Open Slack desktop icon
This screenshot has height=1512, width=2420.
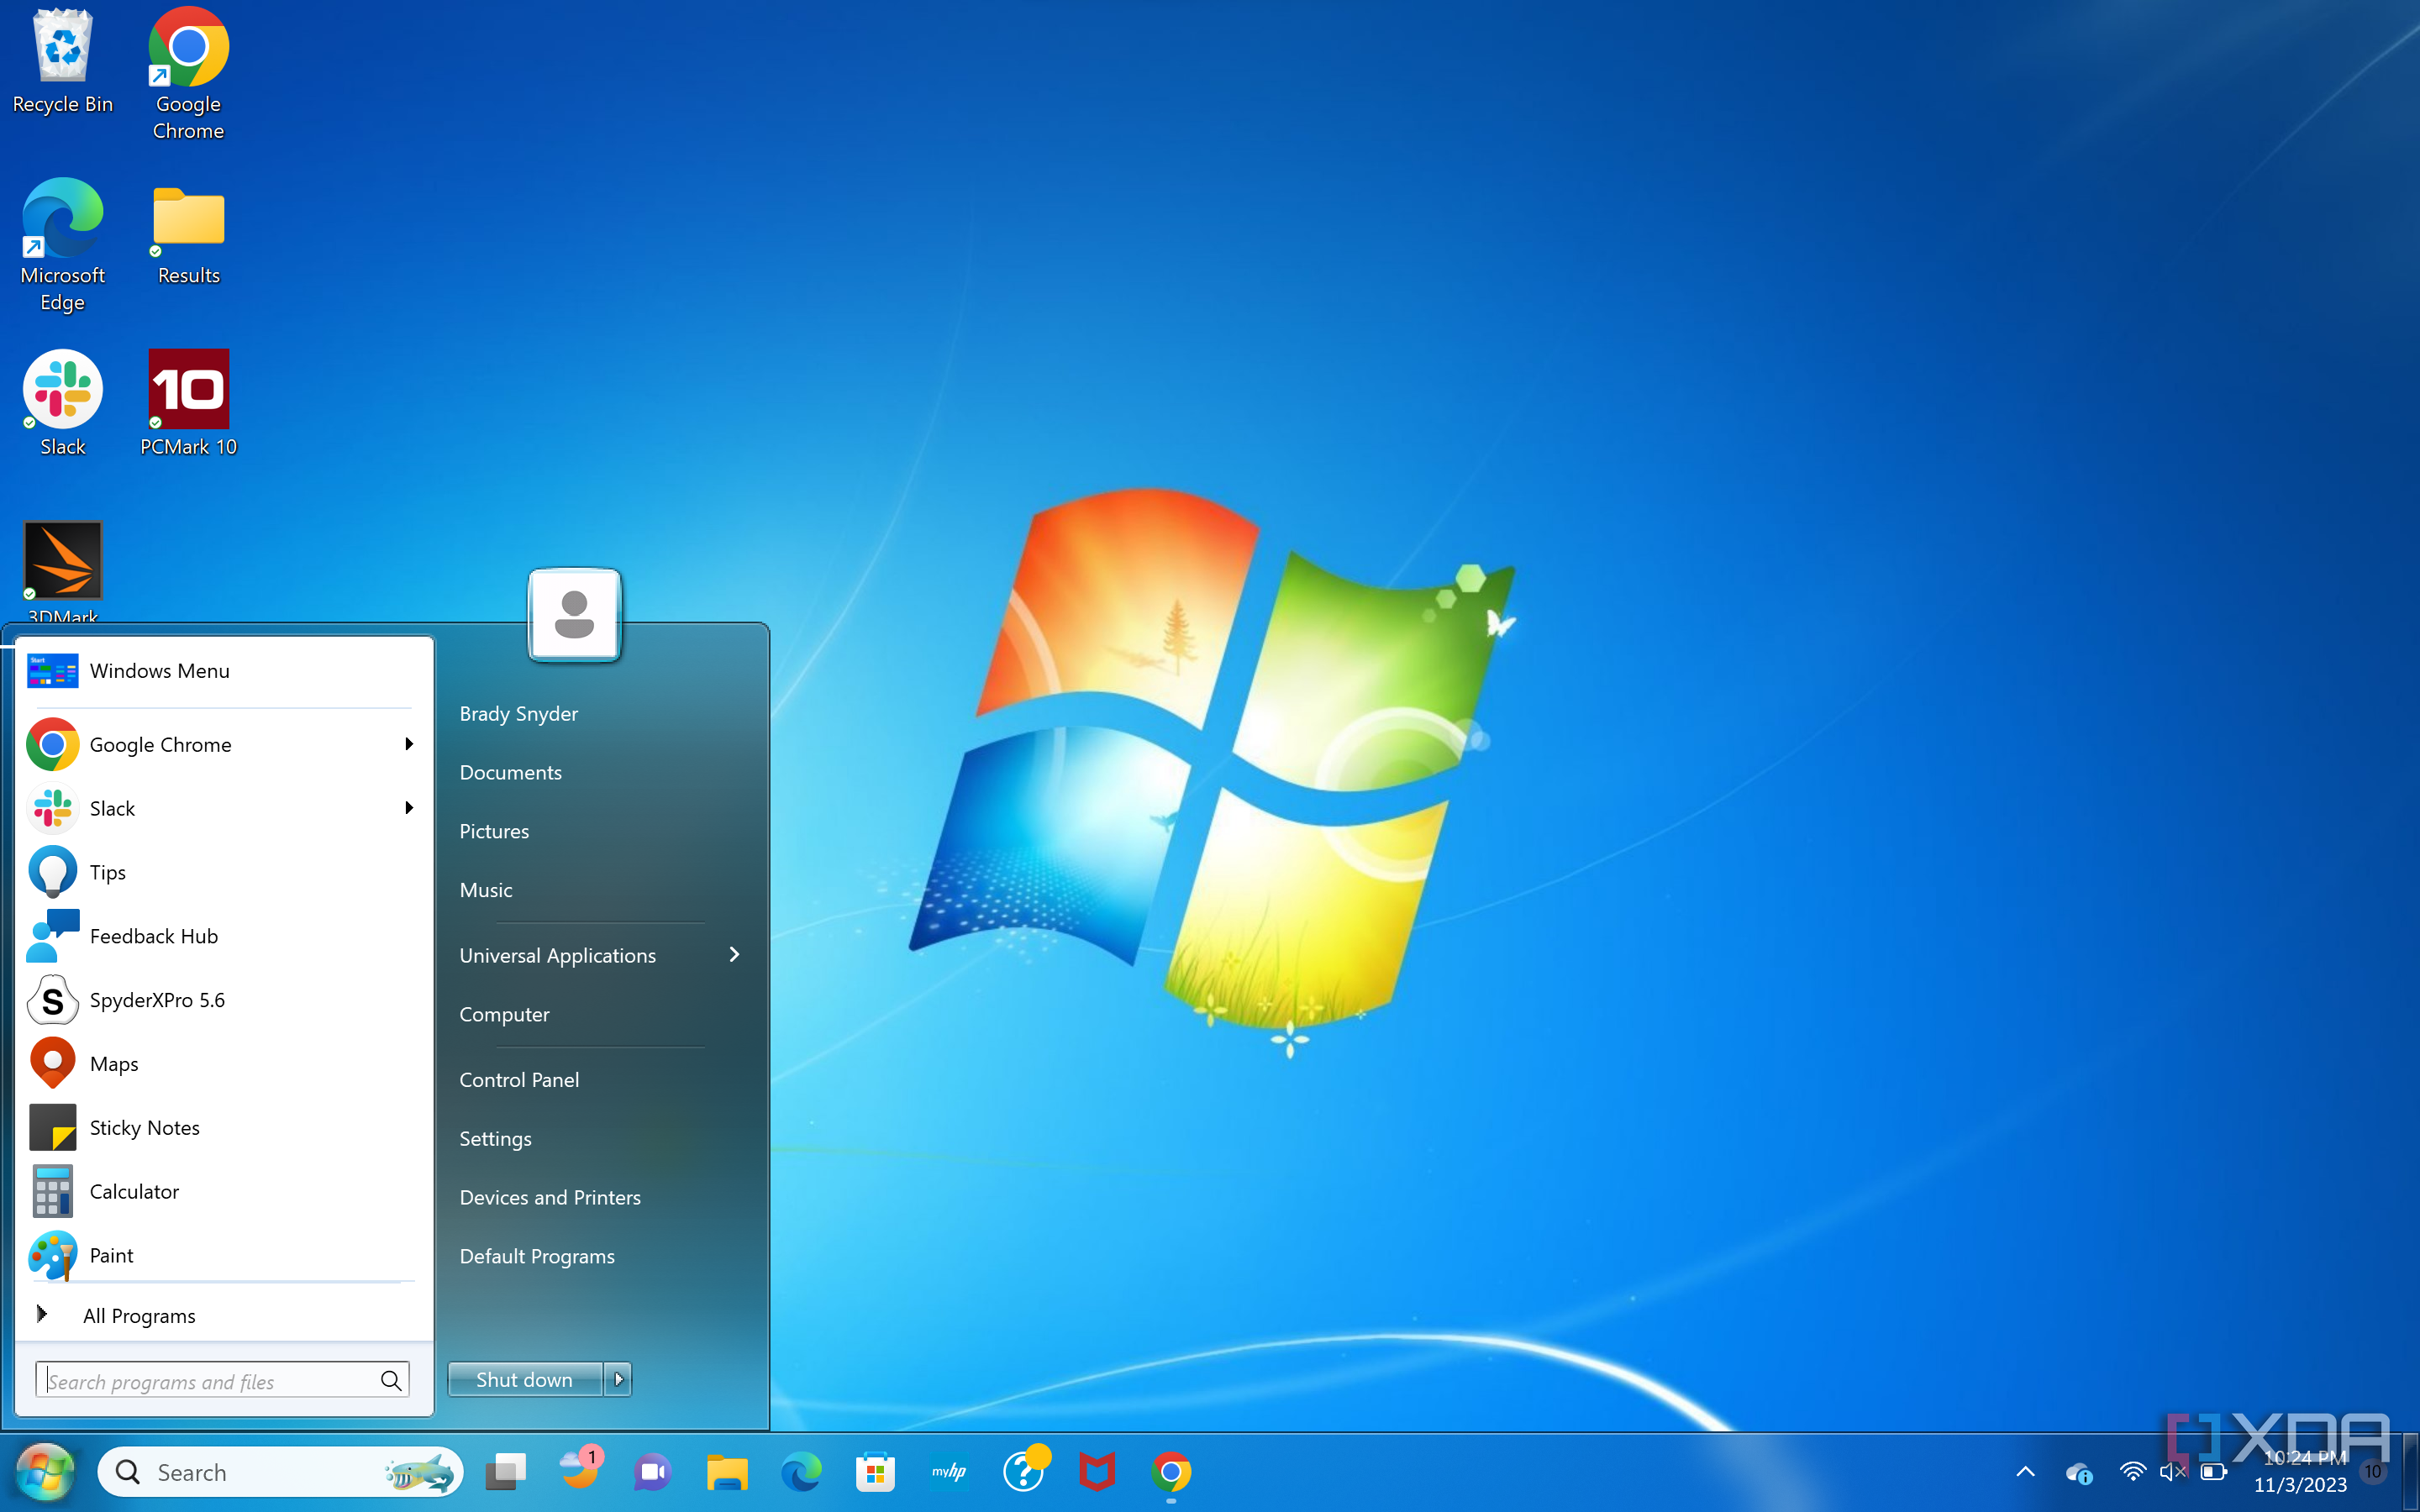pos(62,403)
